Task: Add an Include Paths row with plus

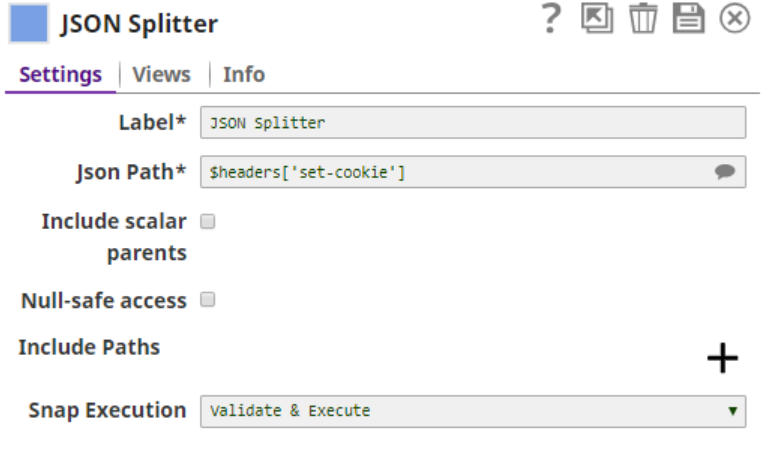Action: (722, 358)
